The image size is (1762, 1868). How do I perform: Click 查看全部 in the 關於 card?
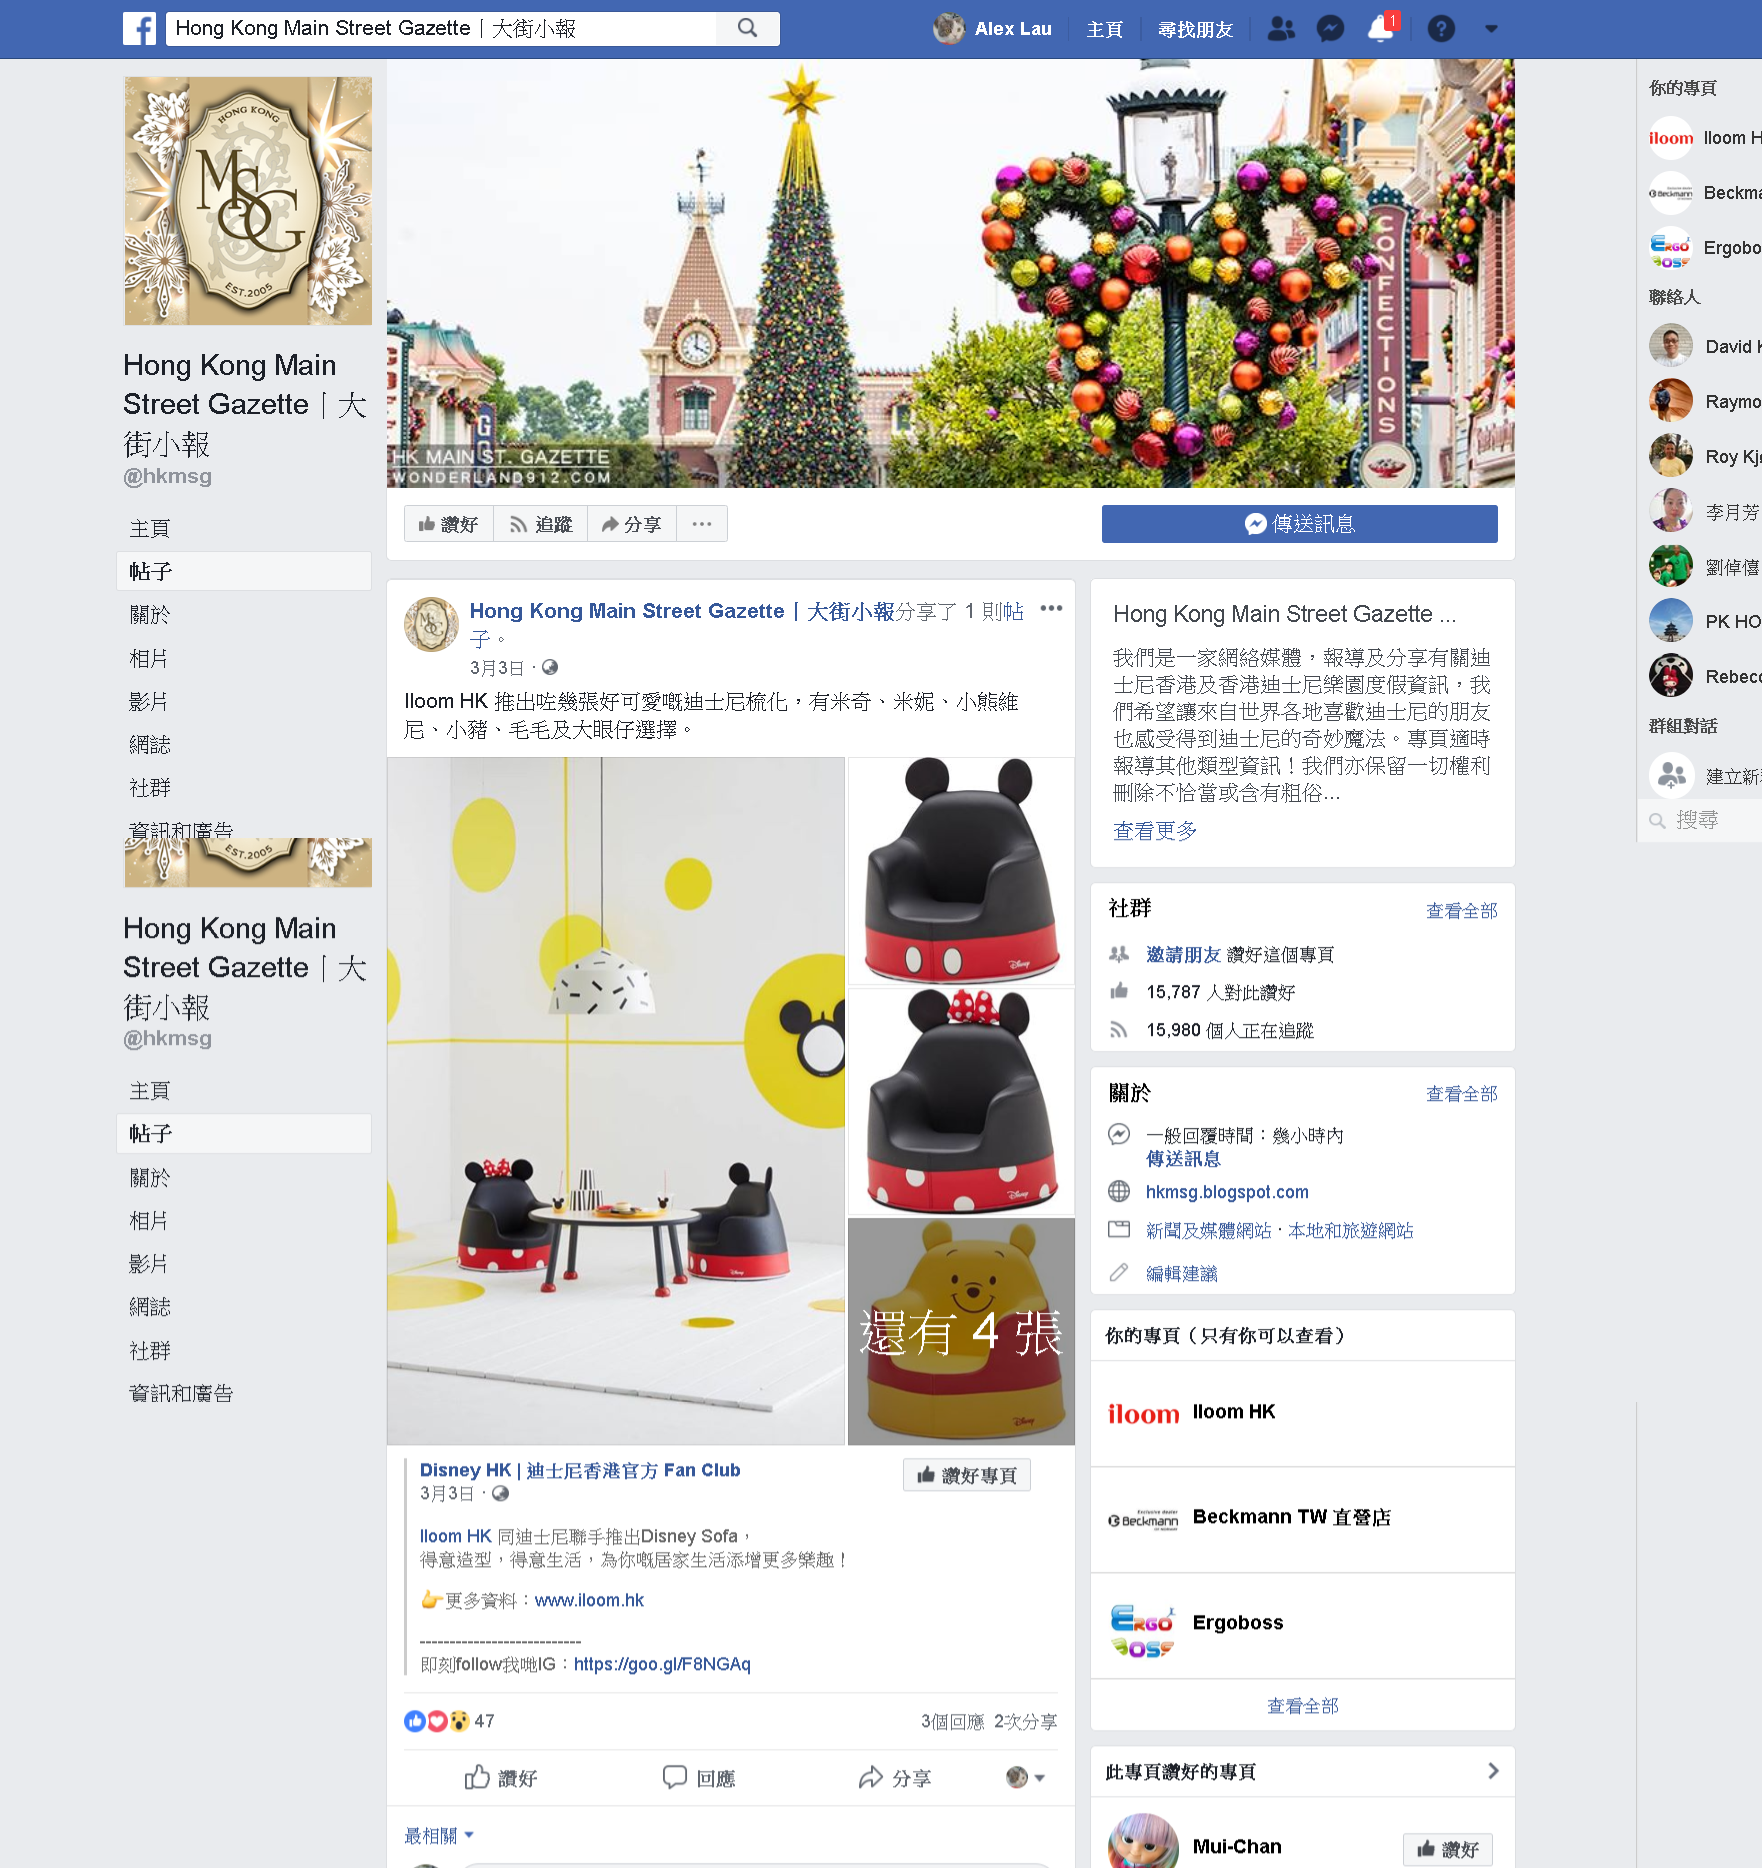coord(1462,1094)
